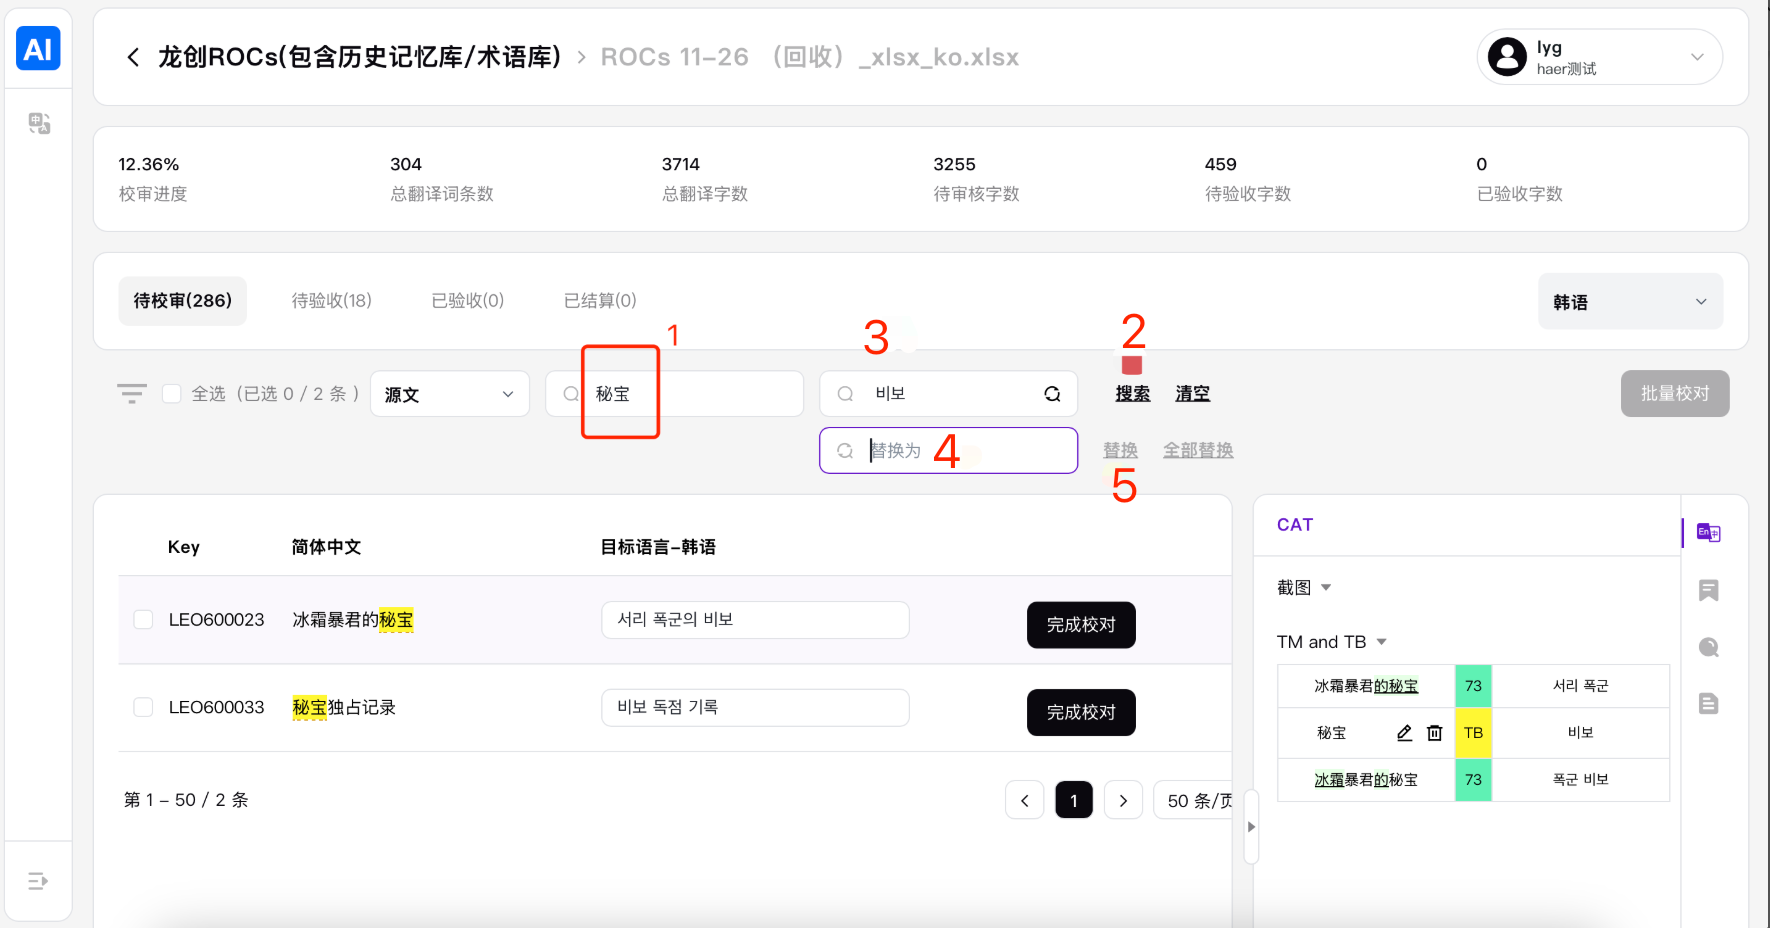Click the 搜索 search link
The height and width of the screenshot is (928, 1770).
pyautogui.click(x=1132, y=394)
